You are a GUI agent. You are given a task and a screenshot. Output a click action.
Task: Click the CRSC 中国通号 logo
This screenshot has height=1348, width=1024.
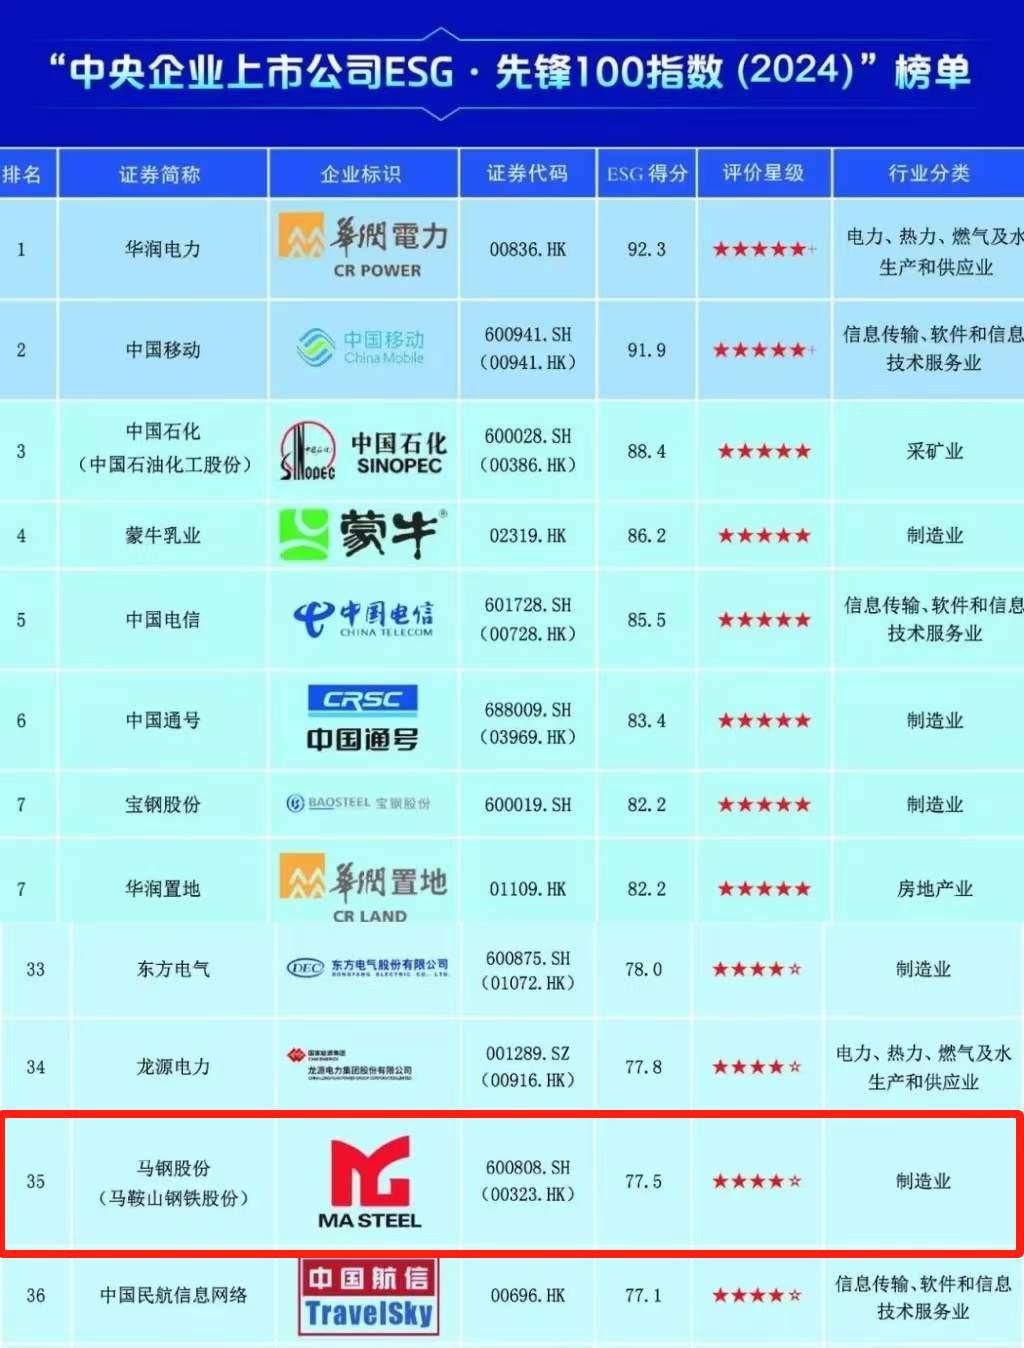click(x=362, y=719)
